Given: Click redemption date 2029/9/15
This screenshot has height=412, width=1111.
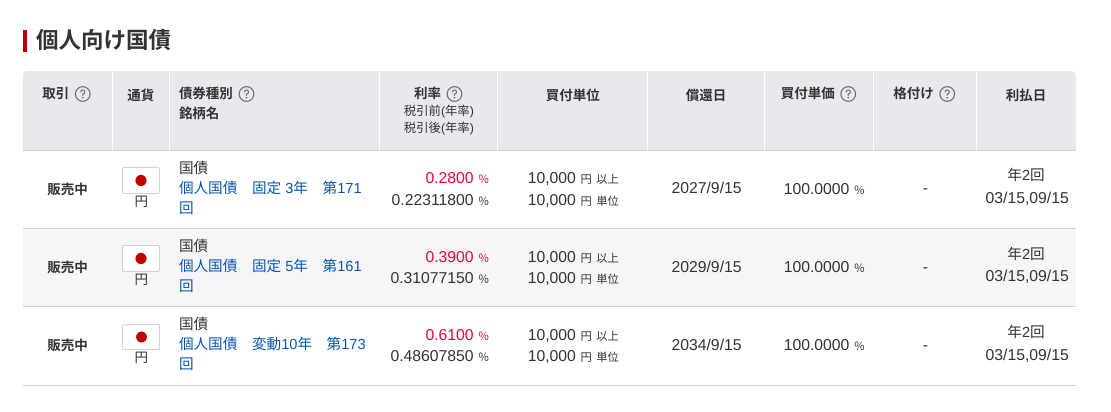Looking at the screenshot, I should pos(706,267).
